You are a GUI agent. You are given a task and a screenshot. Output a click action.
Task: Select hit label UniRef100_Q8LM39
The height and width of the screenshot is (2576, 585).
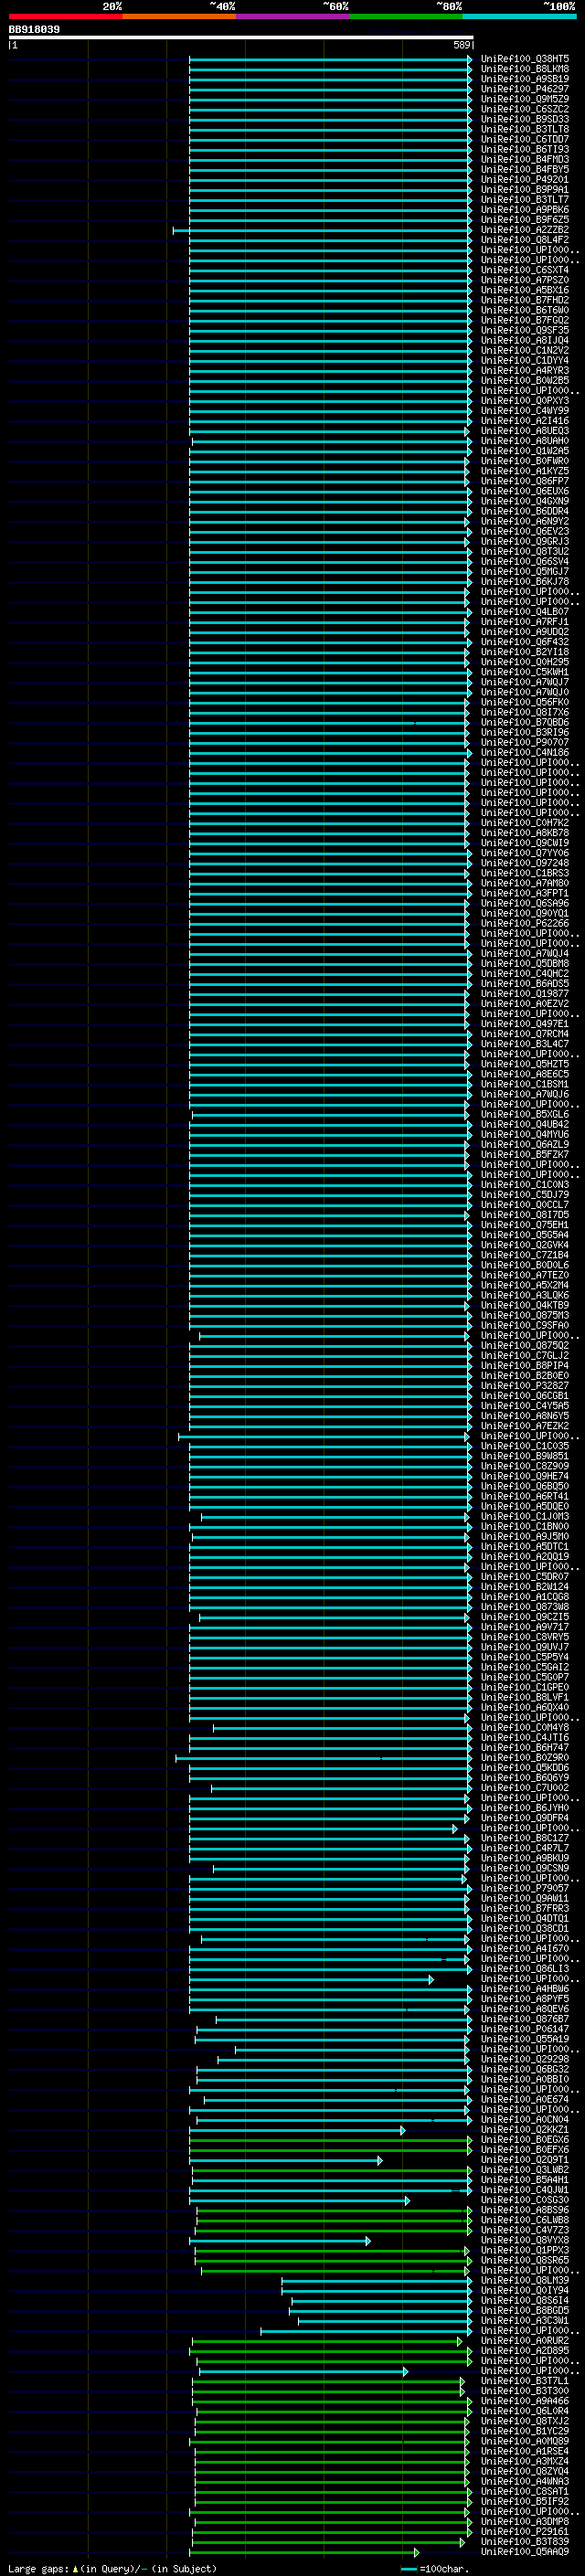[x=525, y=2280]
